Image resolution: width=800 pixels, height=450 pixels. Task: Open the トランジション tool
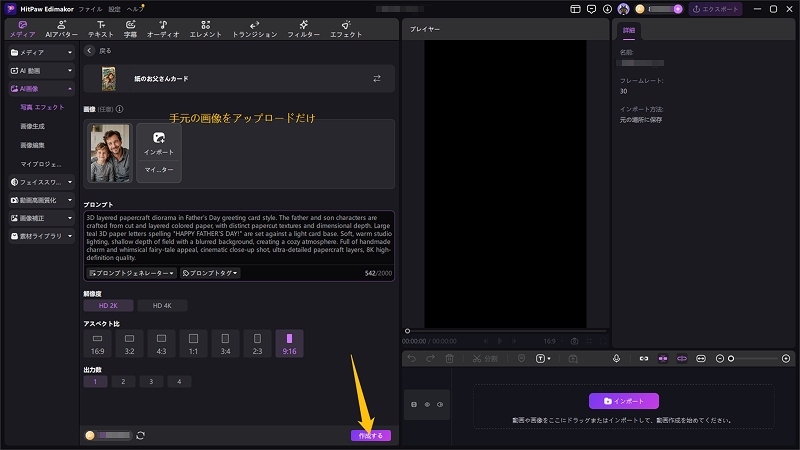pyautogui.click(x=255, y=29)
